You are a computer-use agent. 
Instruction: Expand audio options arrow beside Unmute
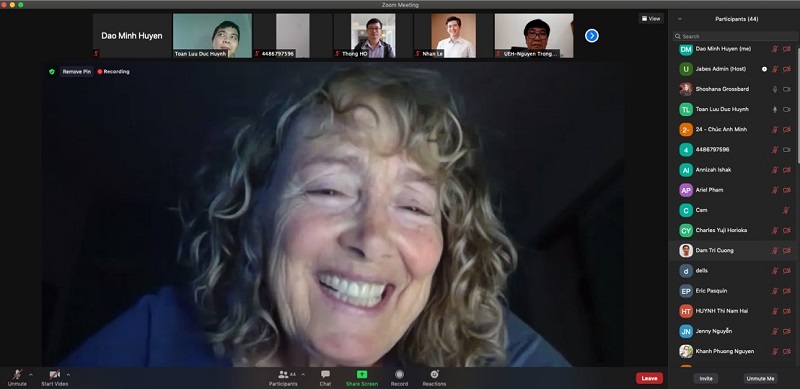31,375
